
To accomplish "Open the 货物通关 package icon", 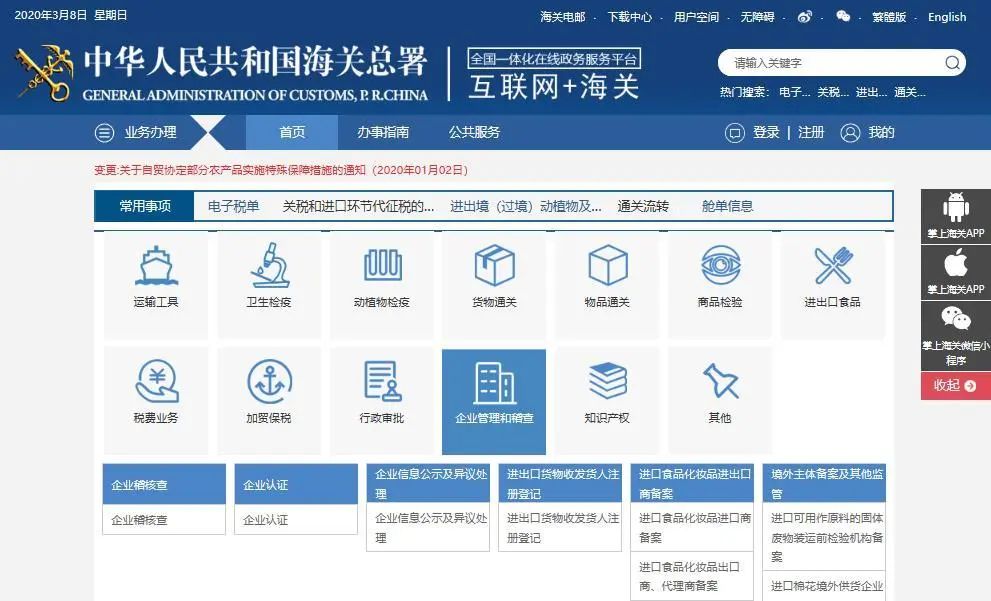I will (x=495, y=265).
